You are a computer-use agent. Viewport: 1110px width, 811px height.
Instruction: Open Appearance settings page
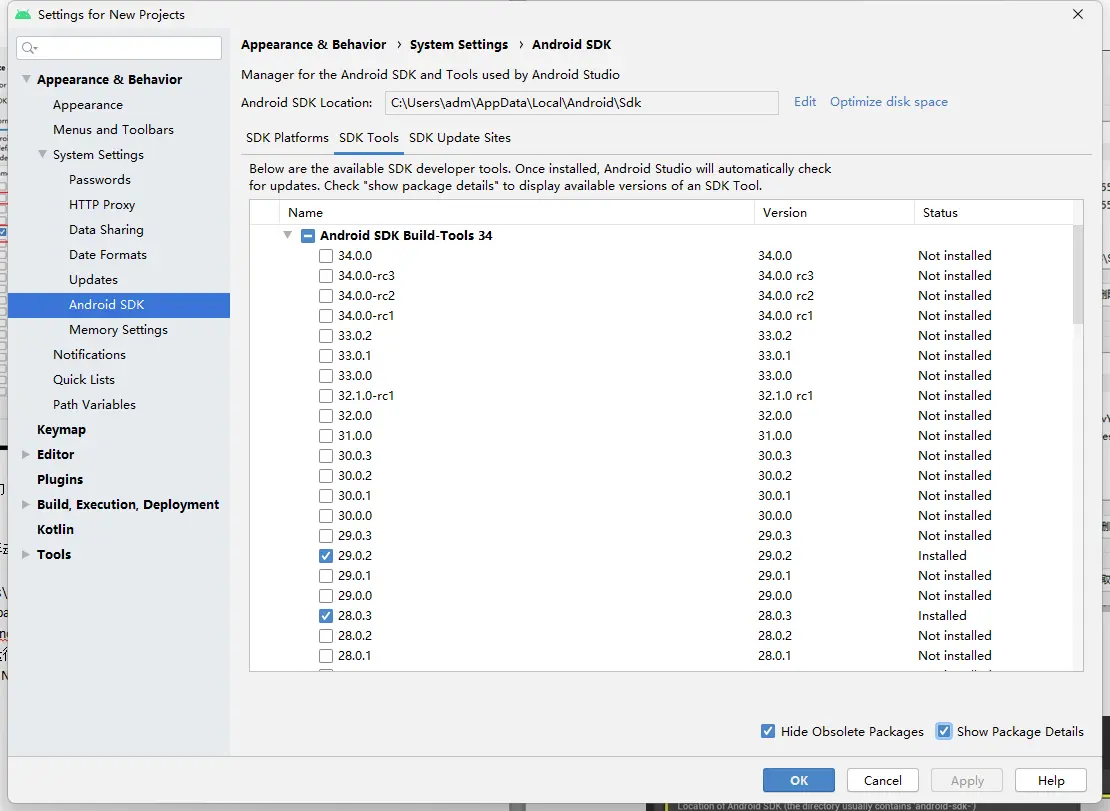click(88, 105)
